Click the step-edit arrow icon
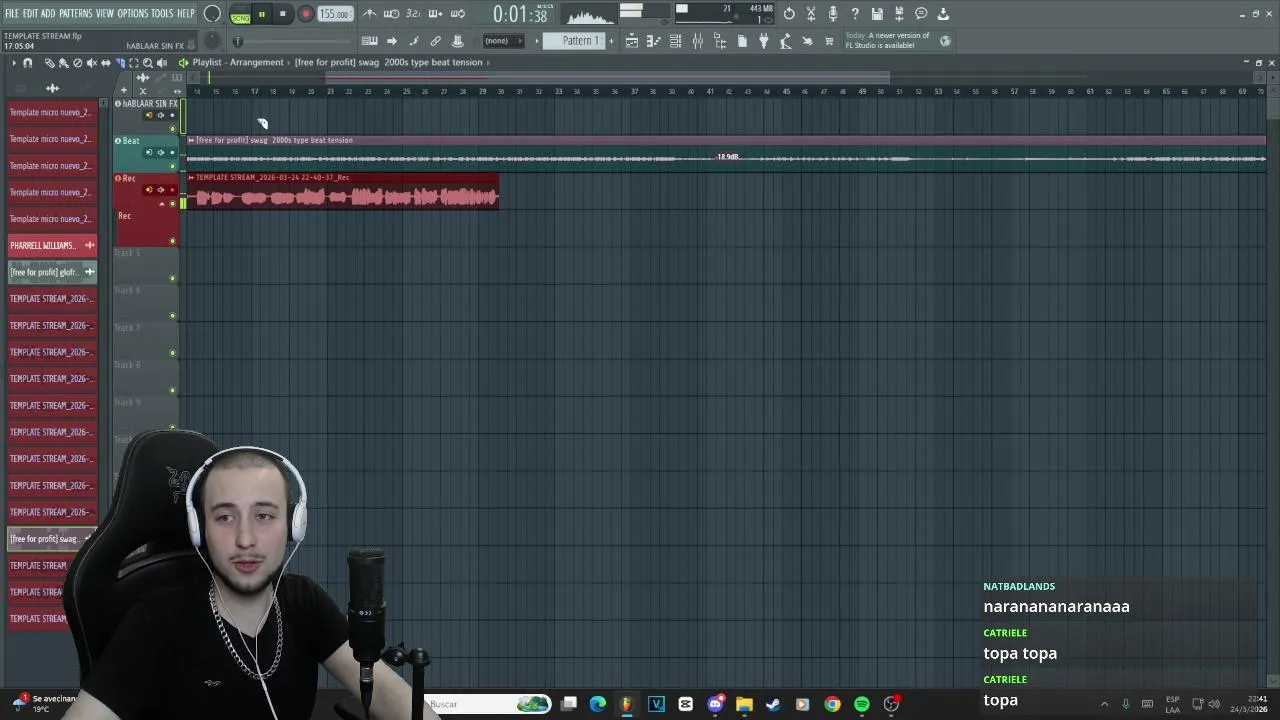Screen dimensions: 1280x720 [x=392, y=41]
